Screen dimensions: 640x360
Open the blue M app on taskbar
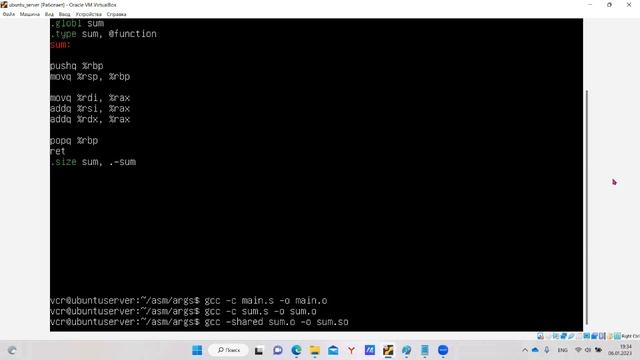pos(370,350)
